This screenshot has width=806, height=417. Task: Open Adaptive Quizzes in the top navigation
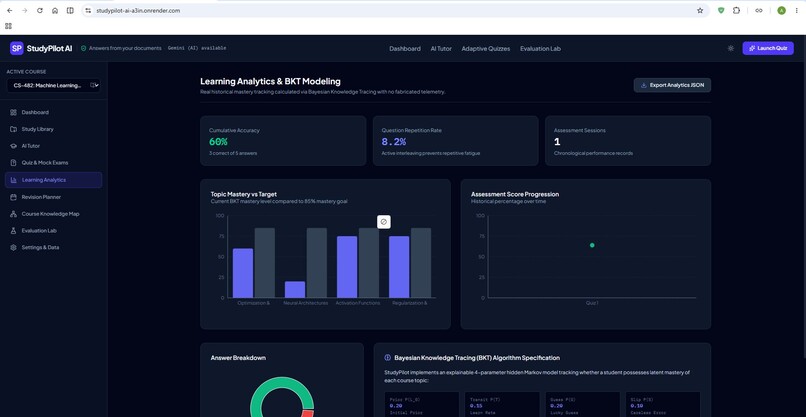[486, 49]
